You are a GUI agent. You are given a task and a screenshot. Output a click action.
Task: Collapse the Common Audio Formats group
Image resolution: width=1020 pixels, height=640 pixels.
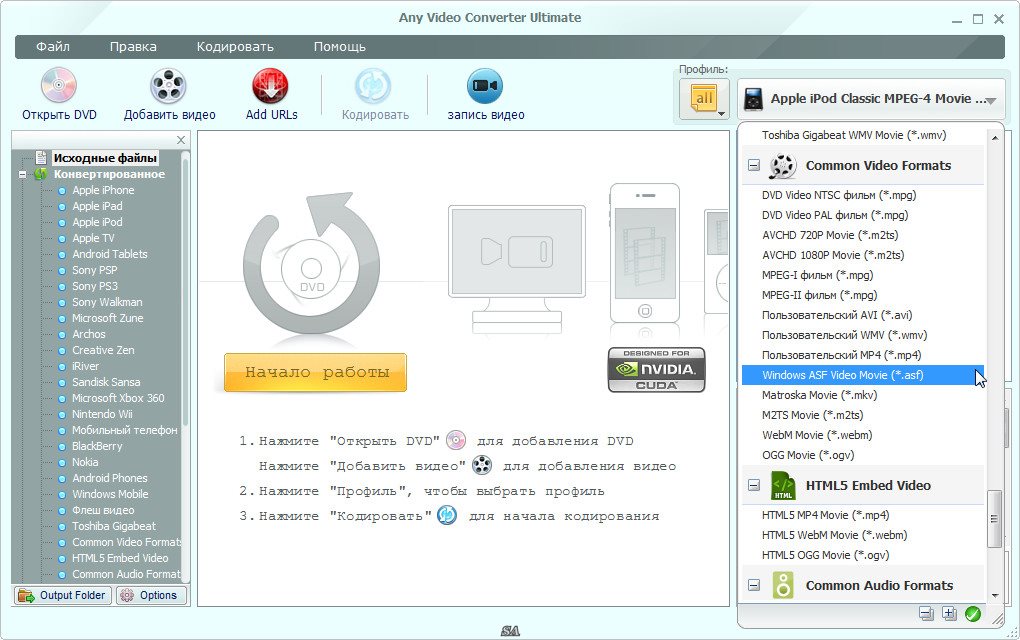(x=753, y=585)
